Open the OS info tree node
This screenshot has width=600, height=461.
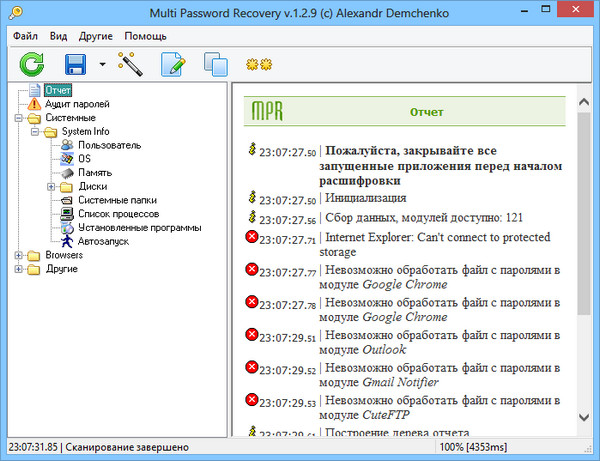pyautogui.click(x=85, y=158)
